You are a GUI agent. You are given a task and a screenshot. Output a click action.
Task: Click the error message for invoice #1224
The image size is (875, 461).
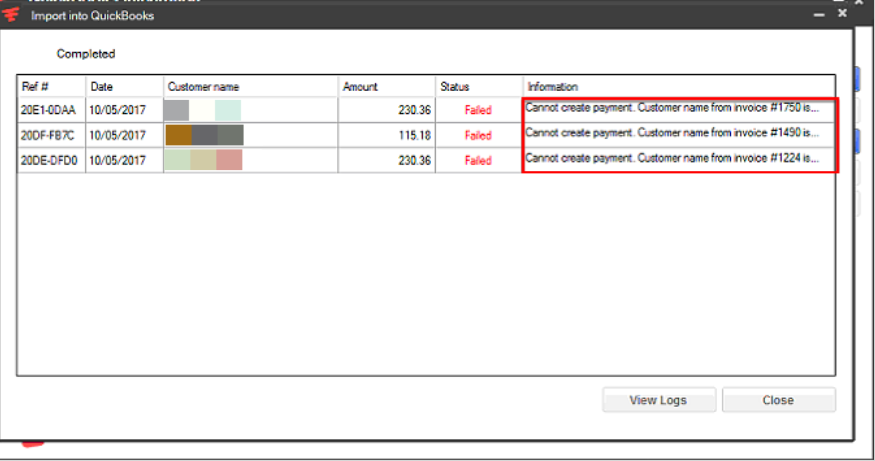click(x=672, y=158)
